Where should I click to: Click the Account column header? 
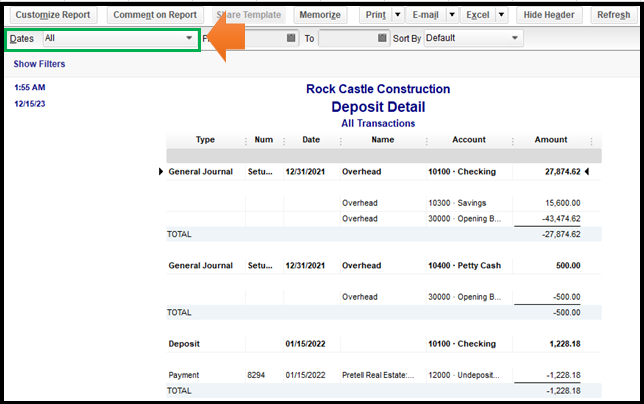point(469,140)
